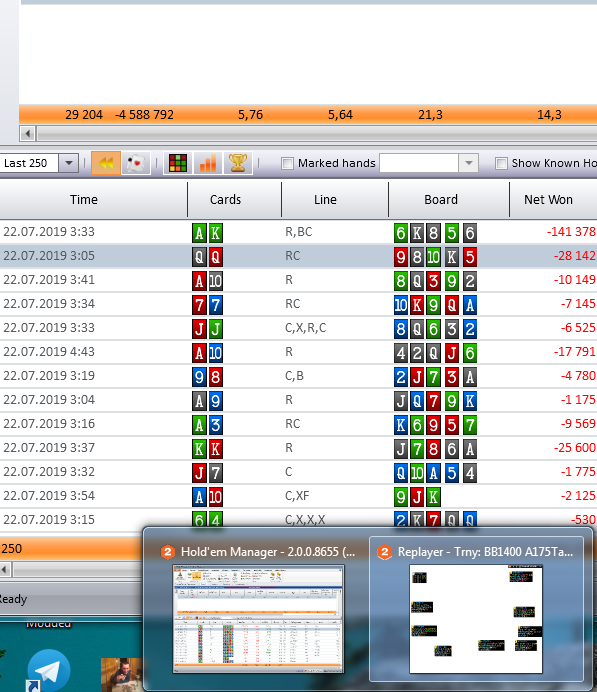Select the A3 hand losing -9 569
597x692 pixels.
point(298,424)
